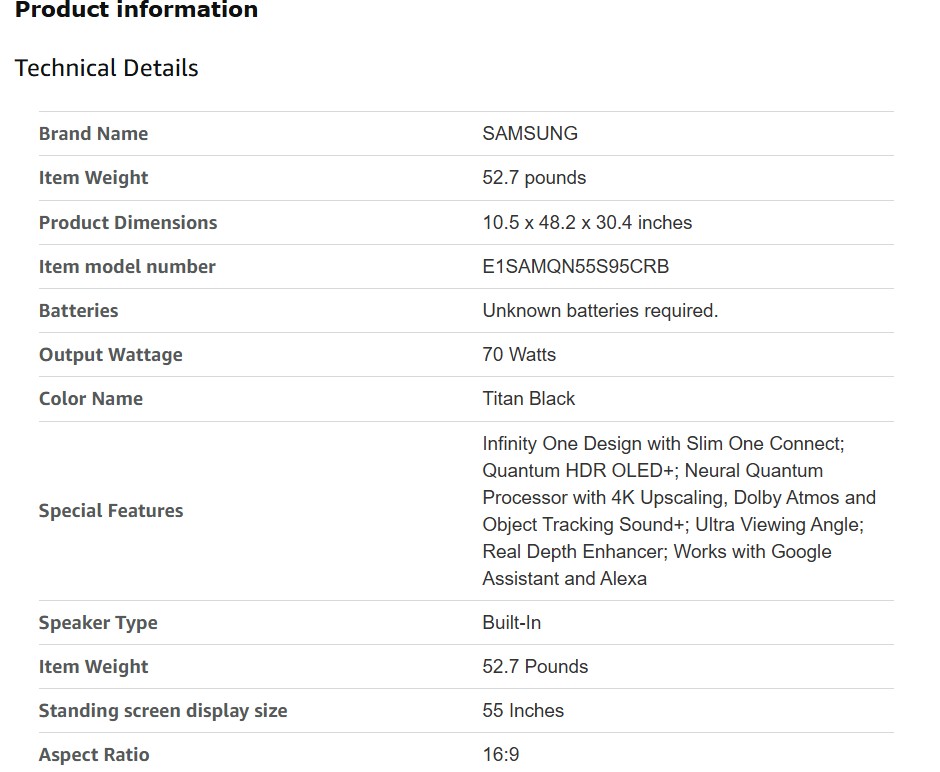The image size is (940, 772).
Task: Select the Speaker Type label
Action: [x=98, y=623]
